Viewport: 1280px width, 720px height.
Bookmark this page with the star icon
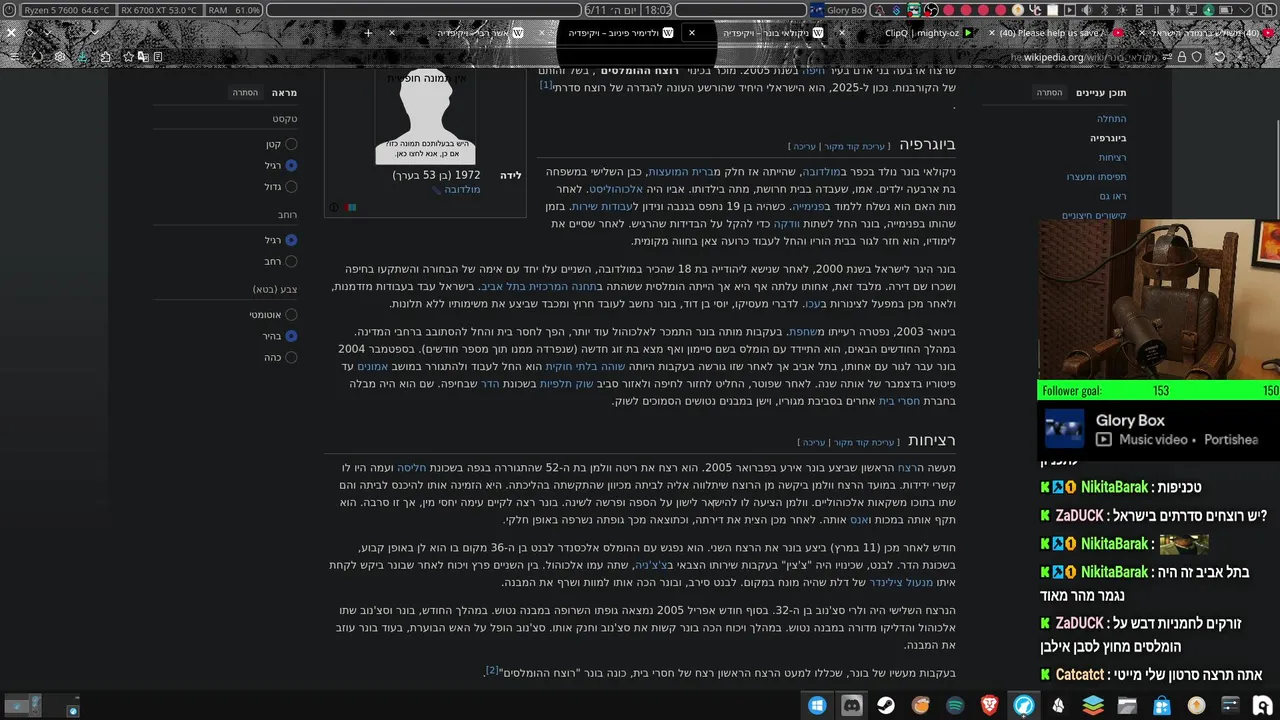click(x=128, y=57)
